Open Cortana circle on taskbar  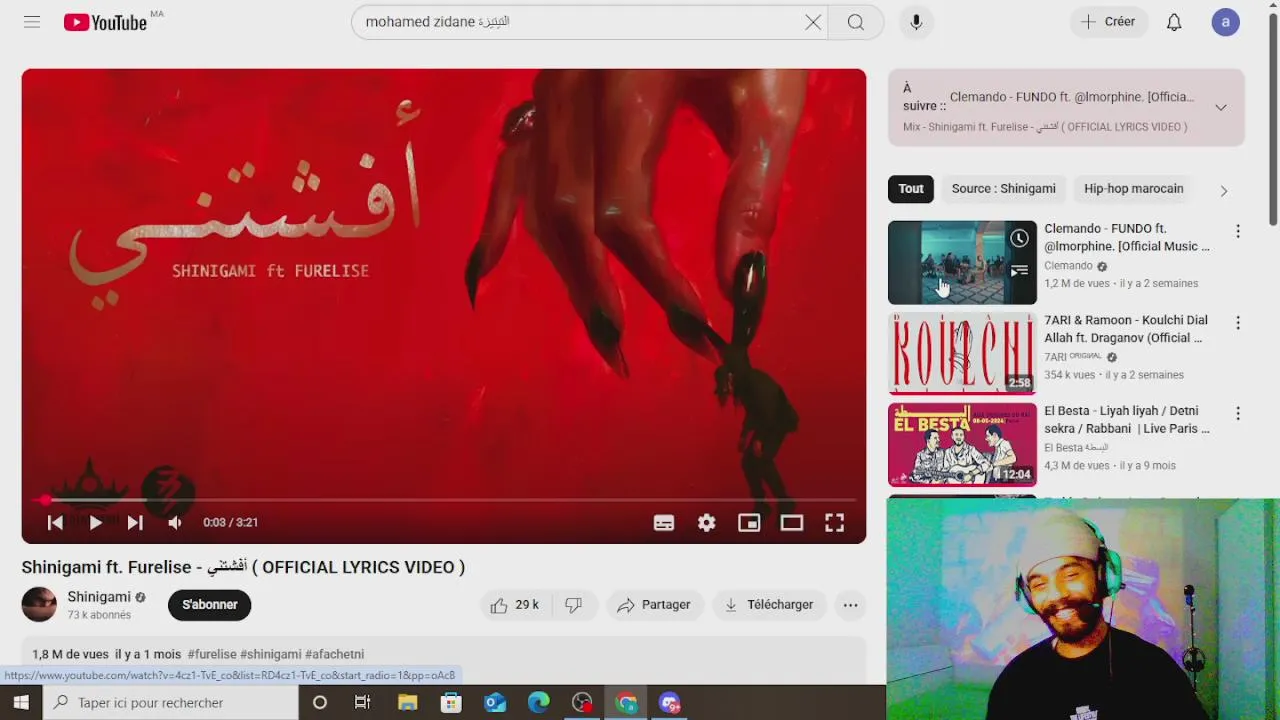320,703
